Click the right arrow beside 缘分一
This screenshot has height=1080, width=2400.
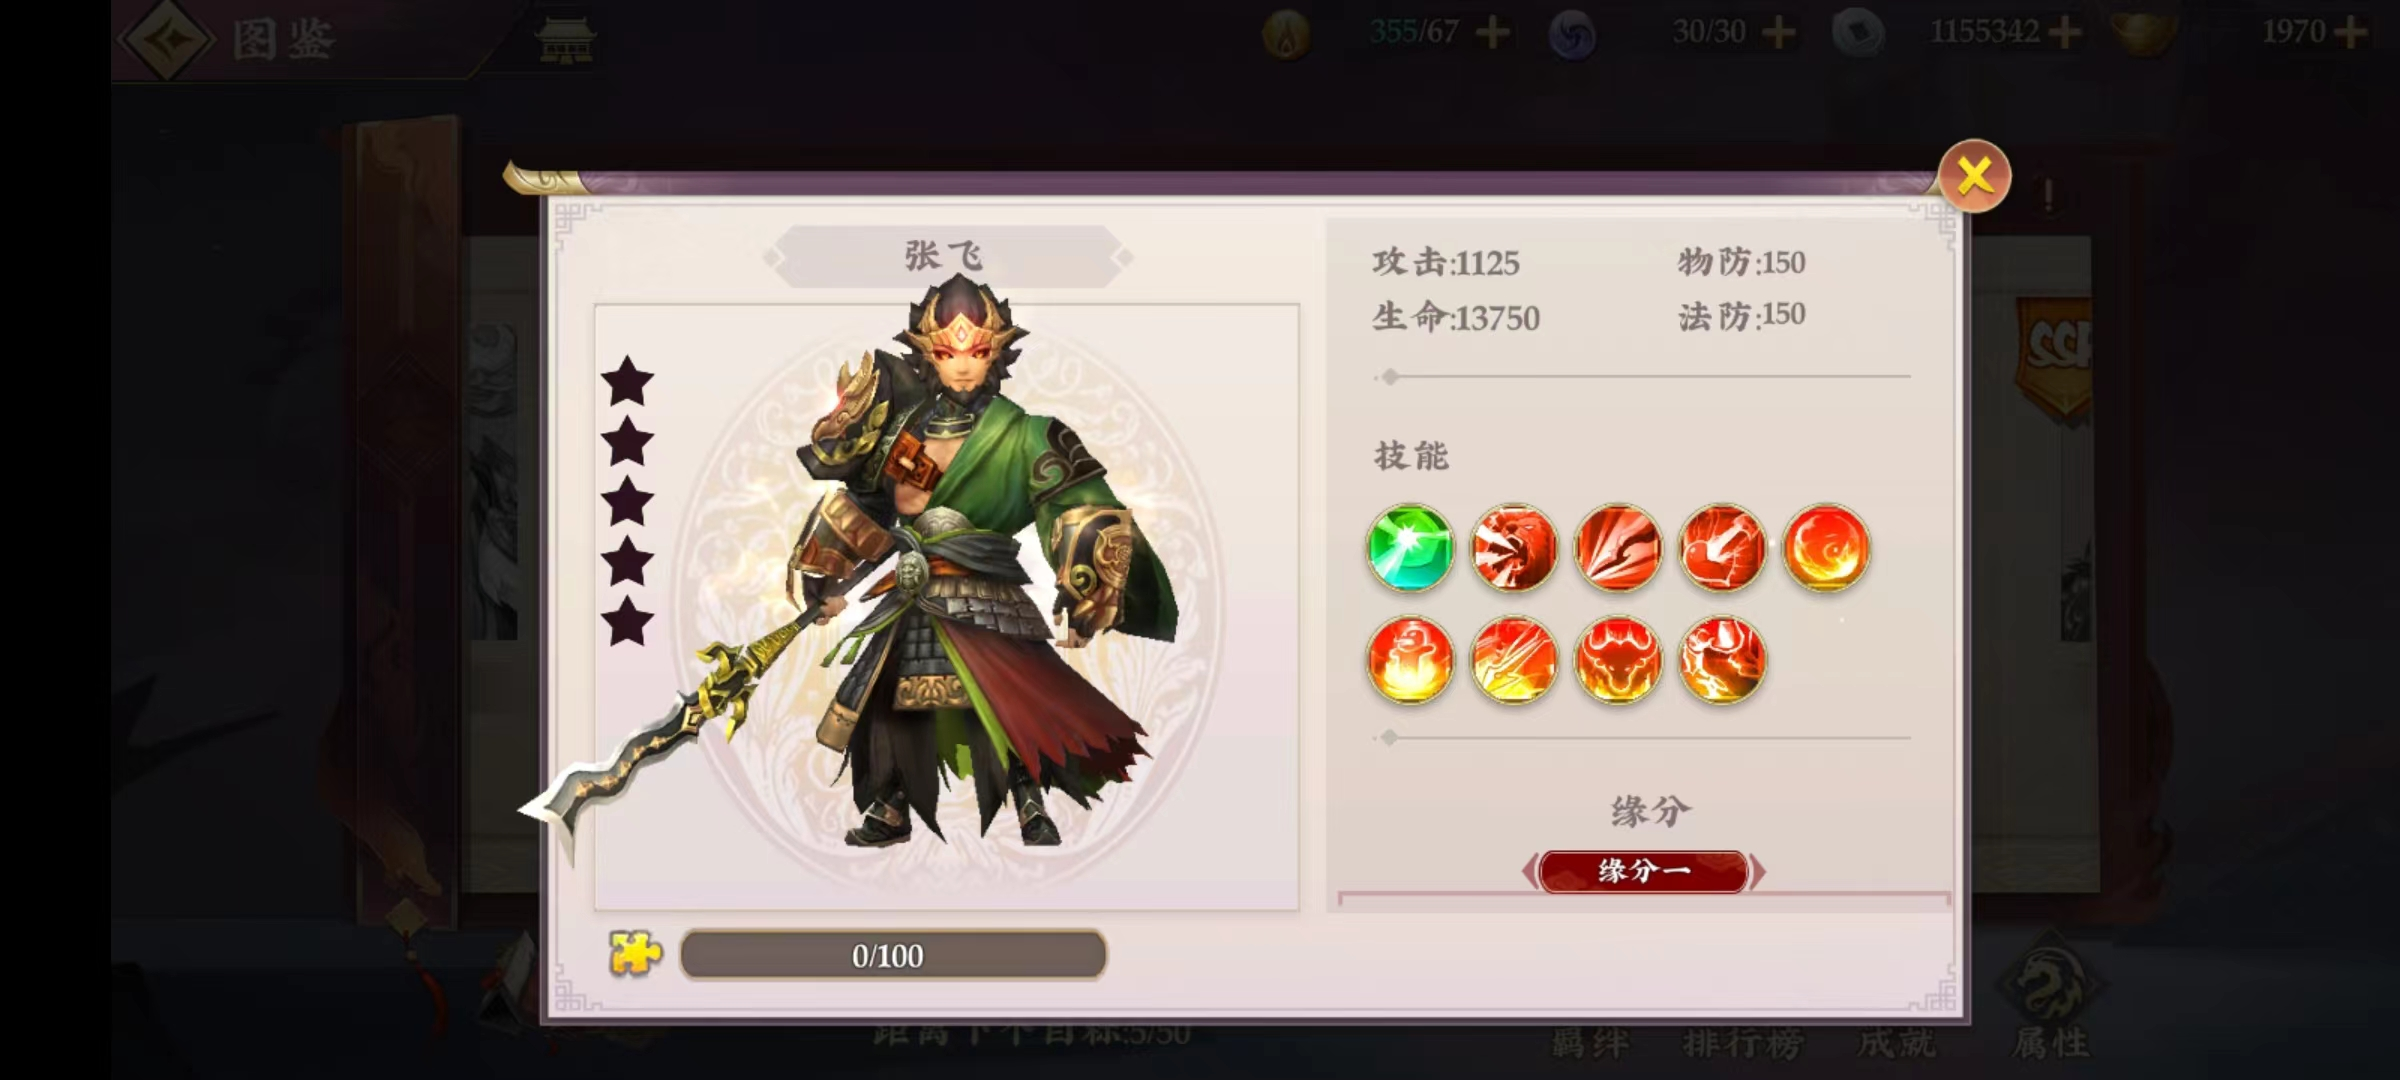pos(1758,872)
